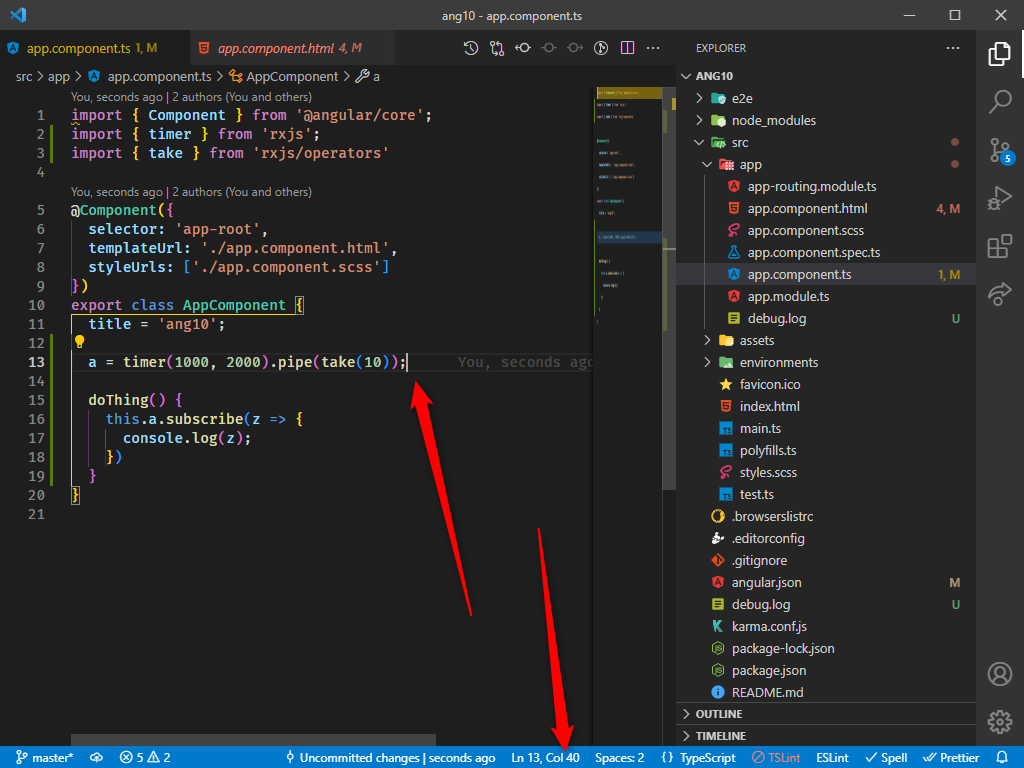The width and height of the screenshot is (1024, 768).
Task: Click Ln 13, Col 40 to go to line
Action: [x=546, y=757]
